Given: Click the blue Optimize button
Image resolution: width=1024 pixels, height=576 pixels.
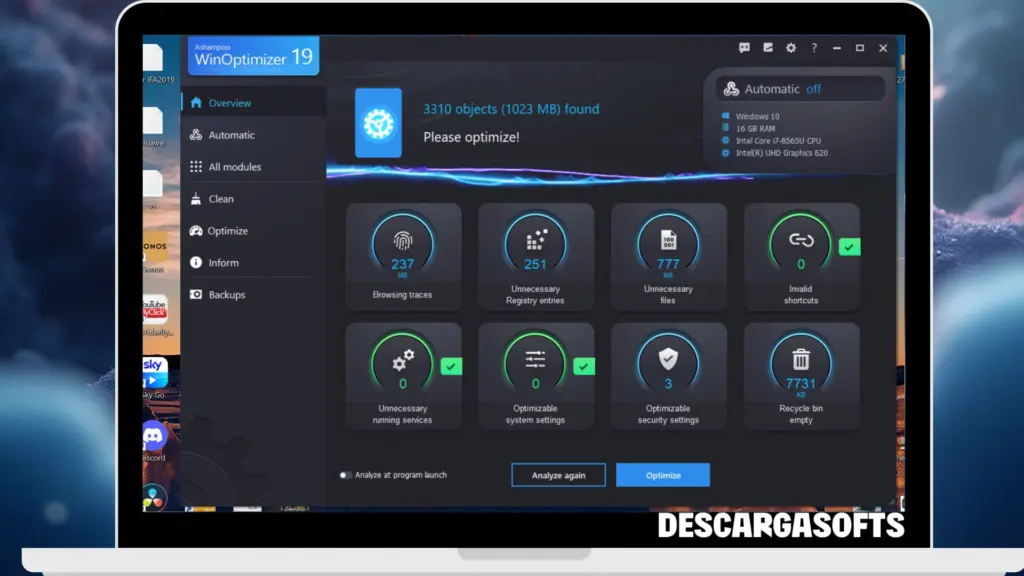Looking at the screenshot, I should 663,474.
